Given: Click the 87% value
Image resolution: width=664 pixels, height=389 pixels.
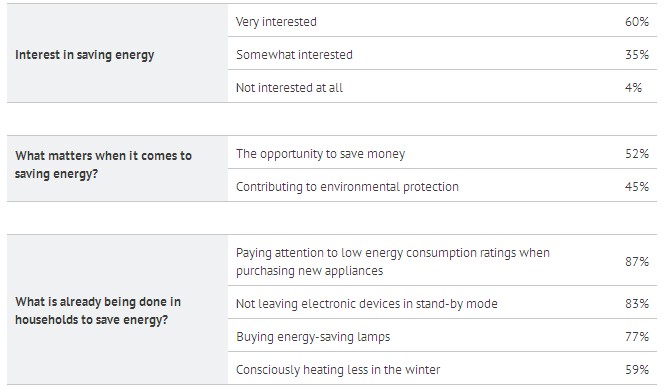Looking at the screenshot, I should click(636, 262).
